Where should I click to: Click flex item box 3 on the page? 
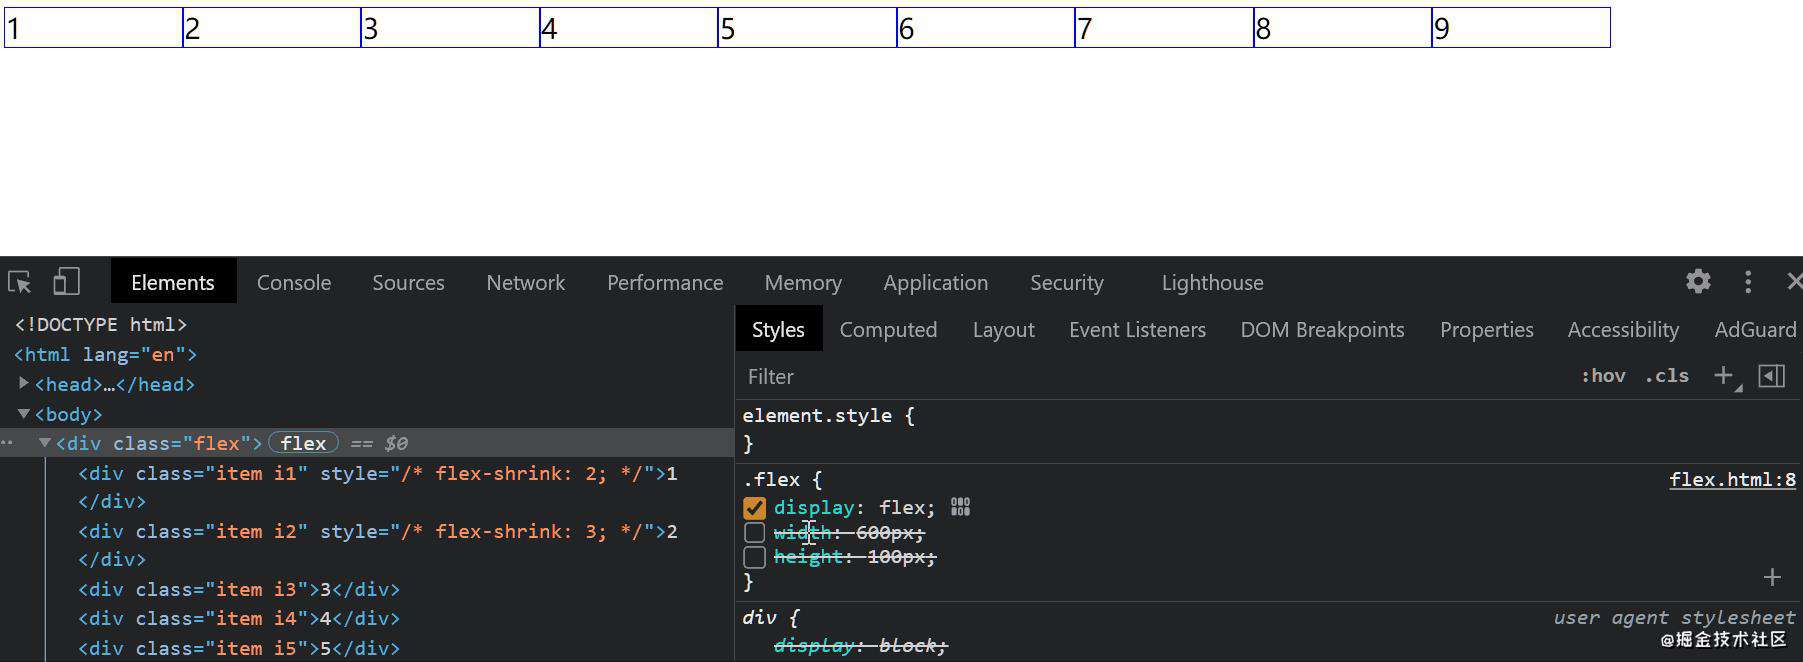tap(450, 28)
